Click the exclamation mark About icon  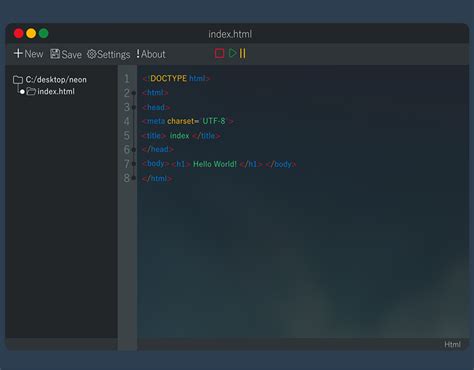(x=138, y=54)
